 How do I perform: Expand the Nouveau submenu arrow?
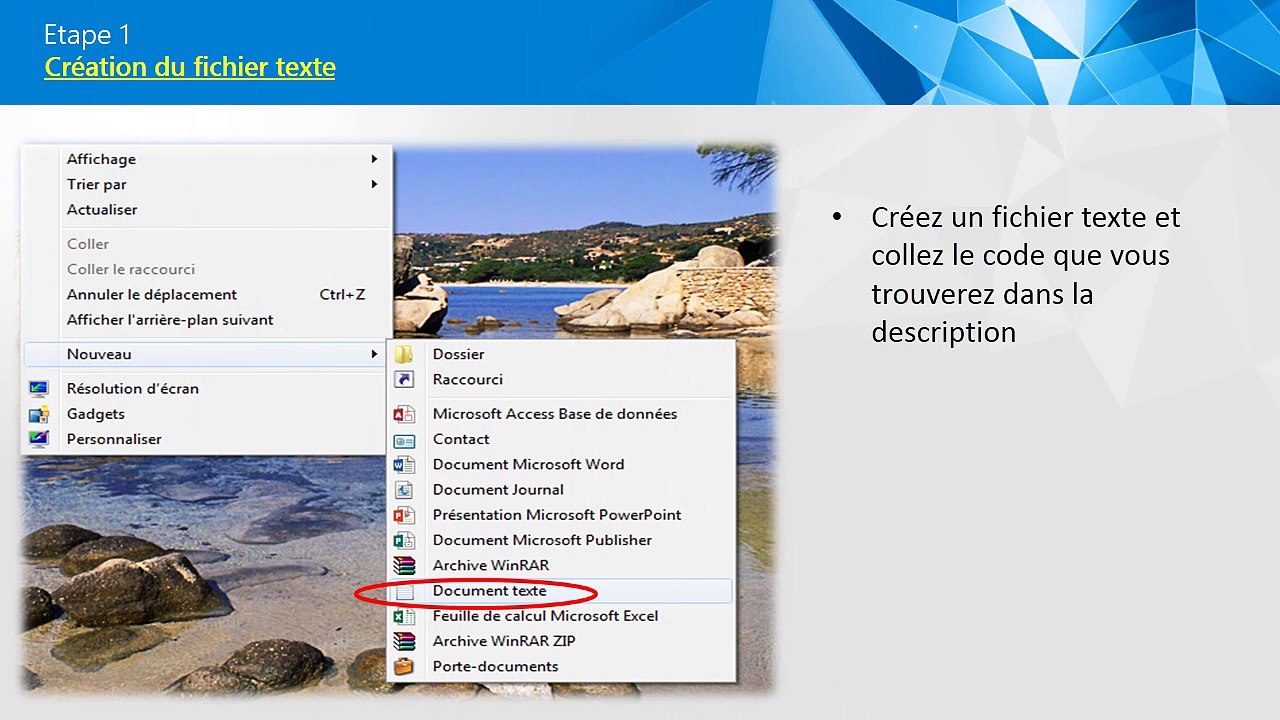tap(374, 354)
